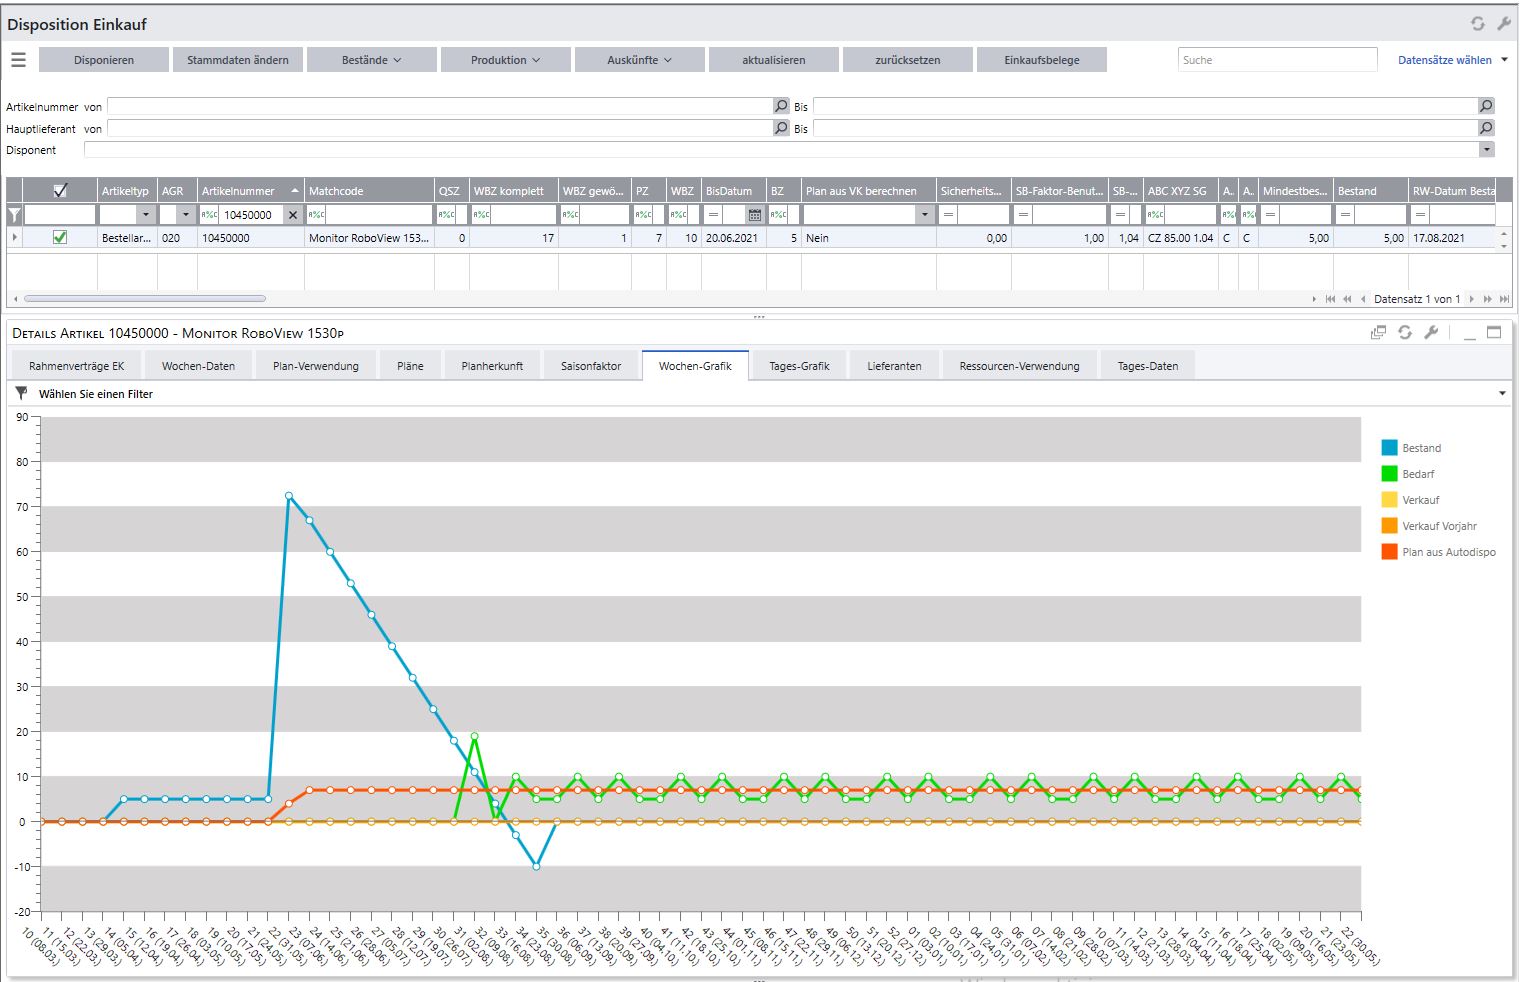Open the Lieferanten tab
1520x982 pixels.
click(x=894, y=366)
